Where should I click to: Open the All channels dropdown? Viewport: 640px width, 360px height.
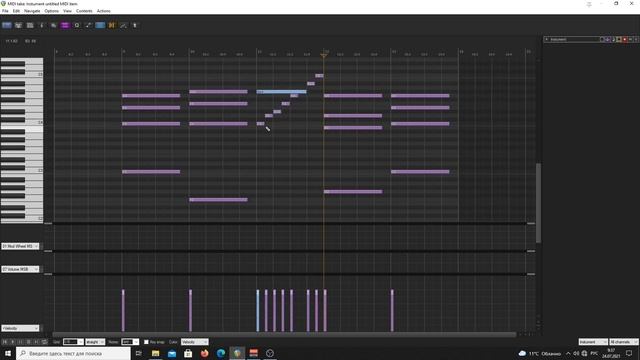[623, 342]
